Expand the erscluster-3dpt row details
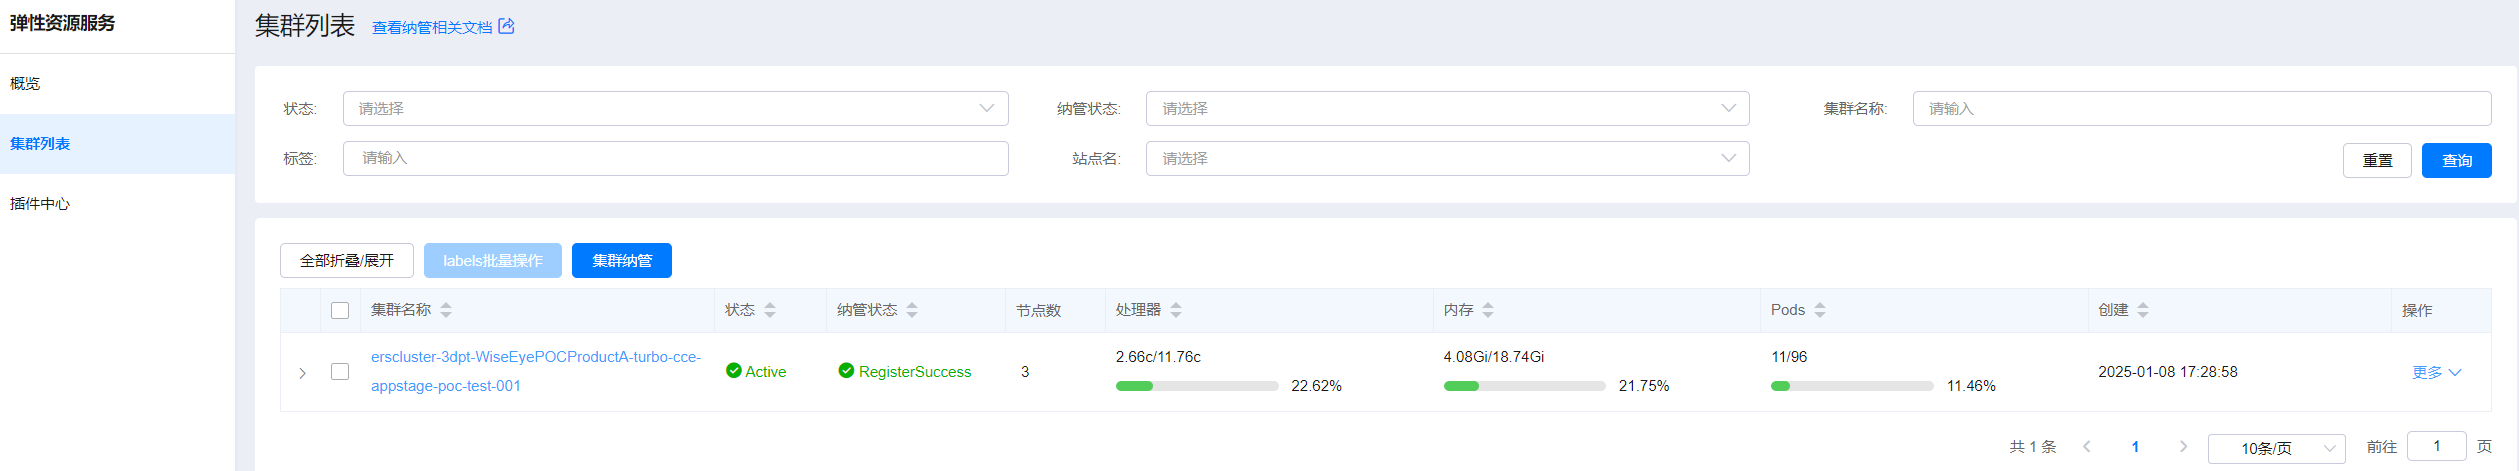Screen dimensions: 2519x471 (x=302, y=373)
